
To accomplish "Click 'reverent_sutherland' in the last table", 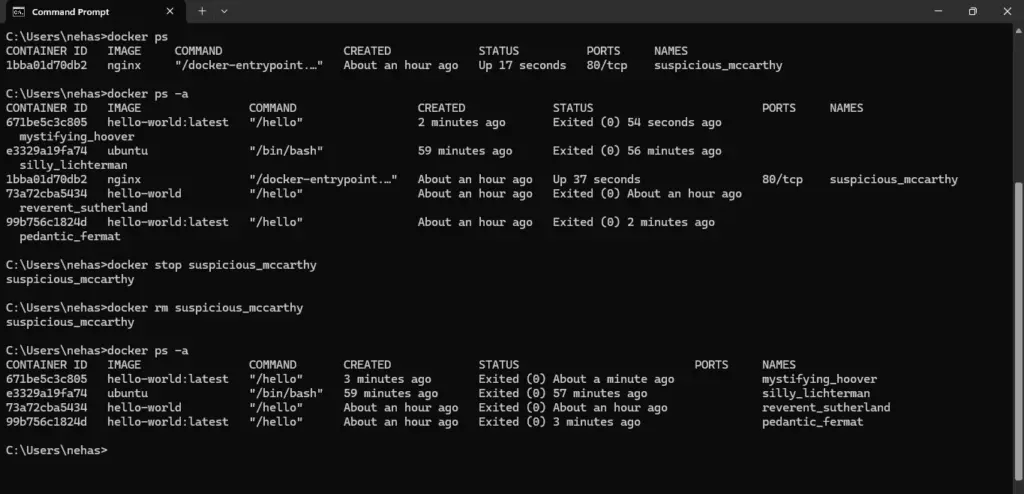I will [825, 408].
